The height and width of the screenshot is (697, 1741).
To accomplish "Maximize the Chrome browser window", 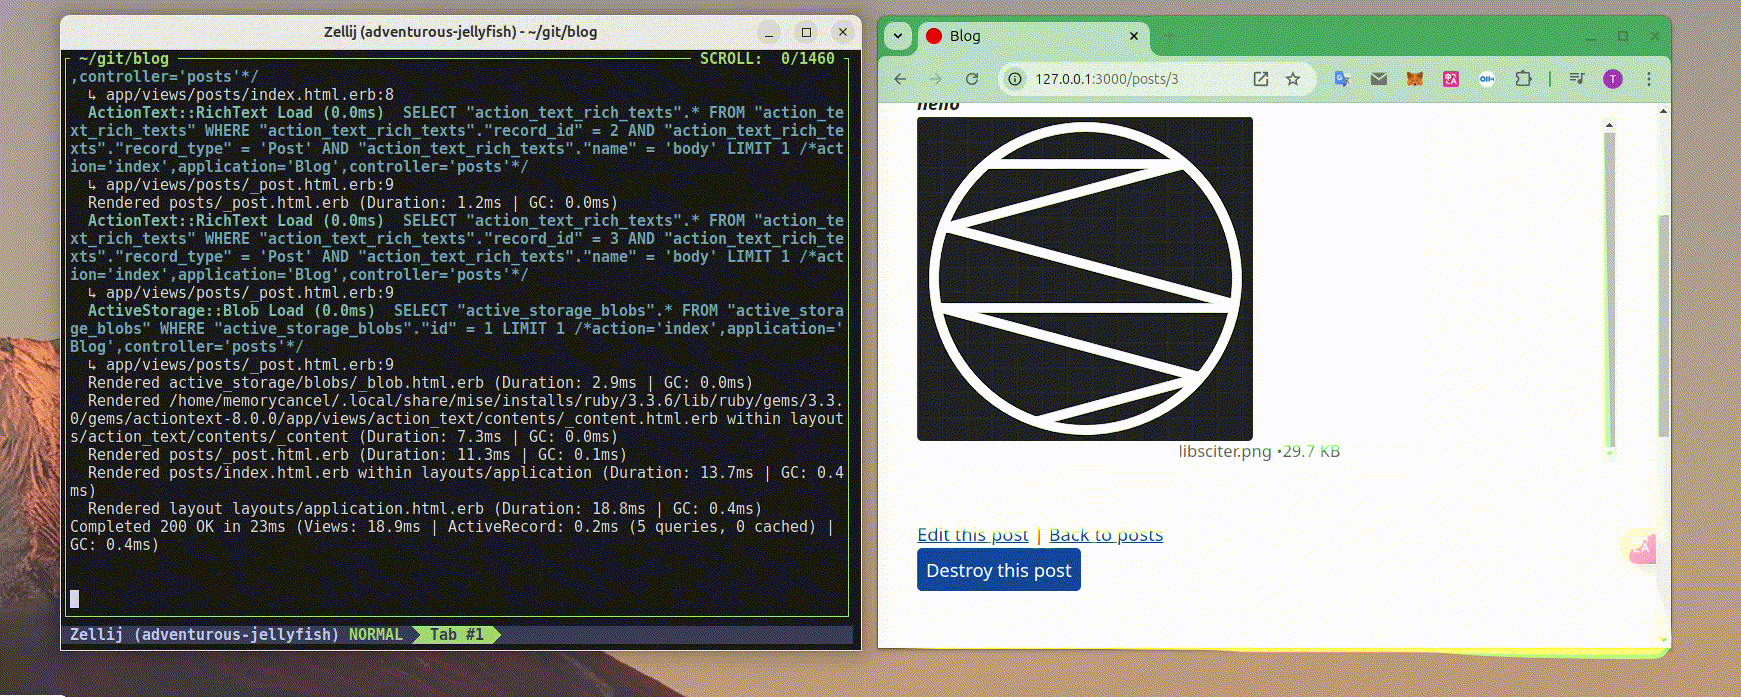I will [1623, 36].
